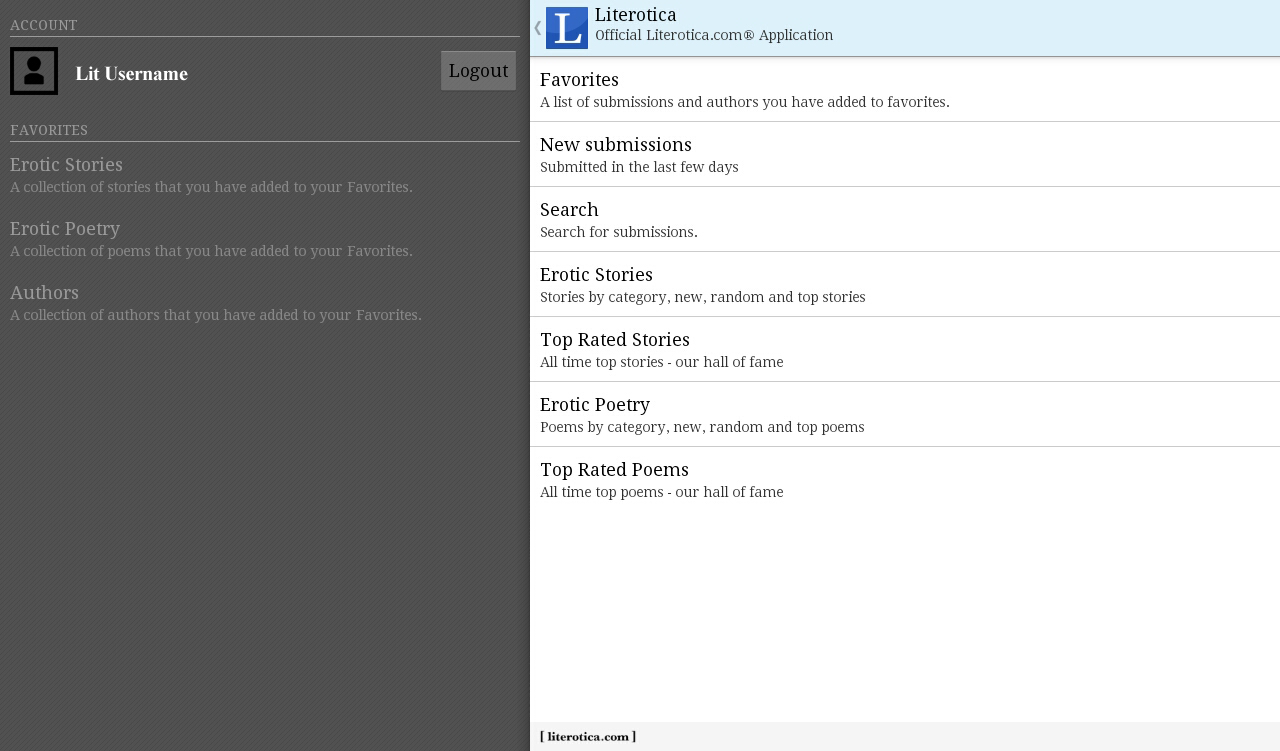Image resolution: width=1280 pixels, height=751 pixels.
Task: Open Favorites list in main menu
Action: 905,89
